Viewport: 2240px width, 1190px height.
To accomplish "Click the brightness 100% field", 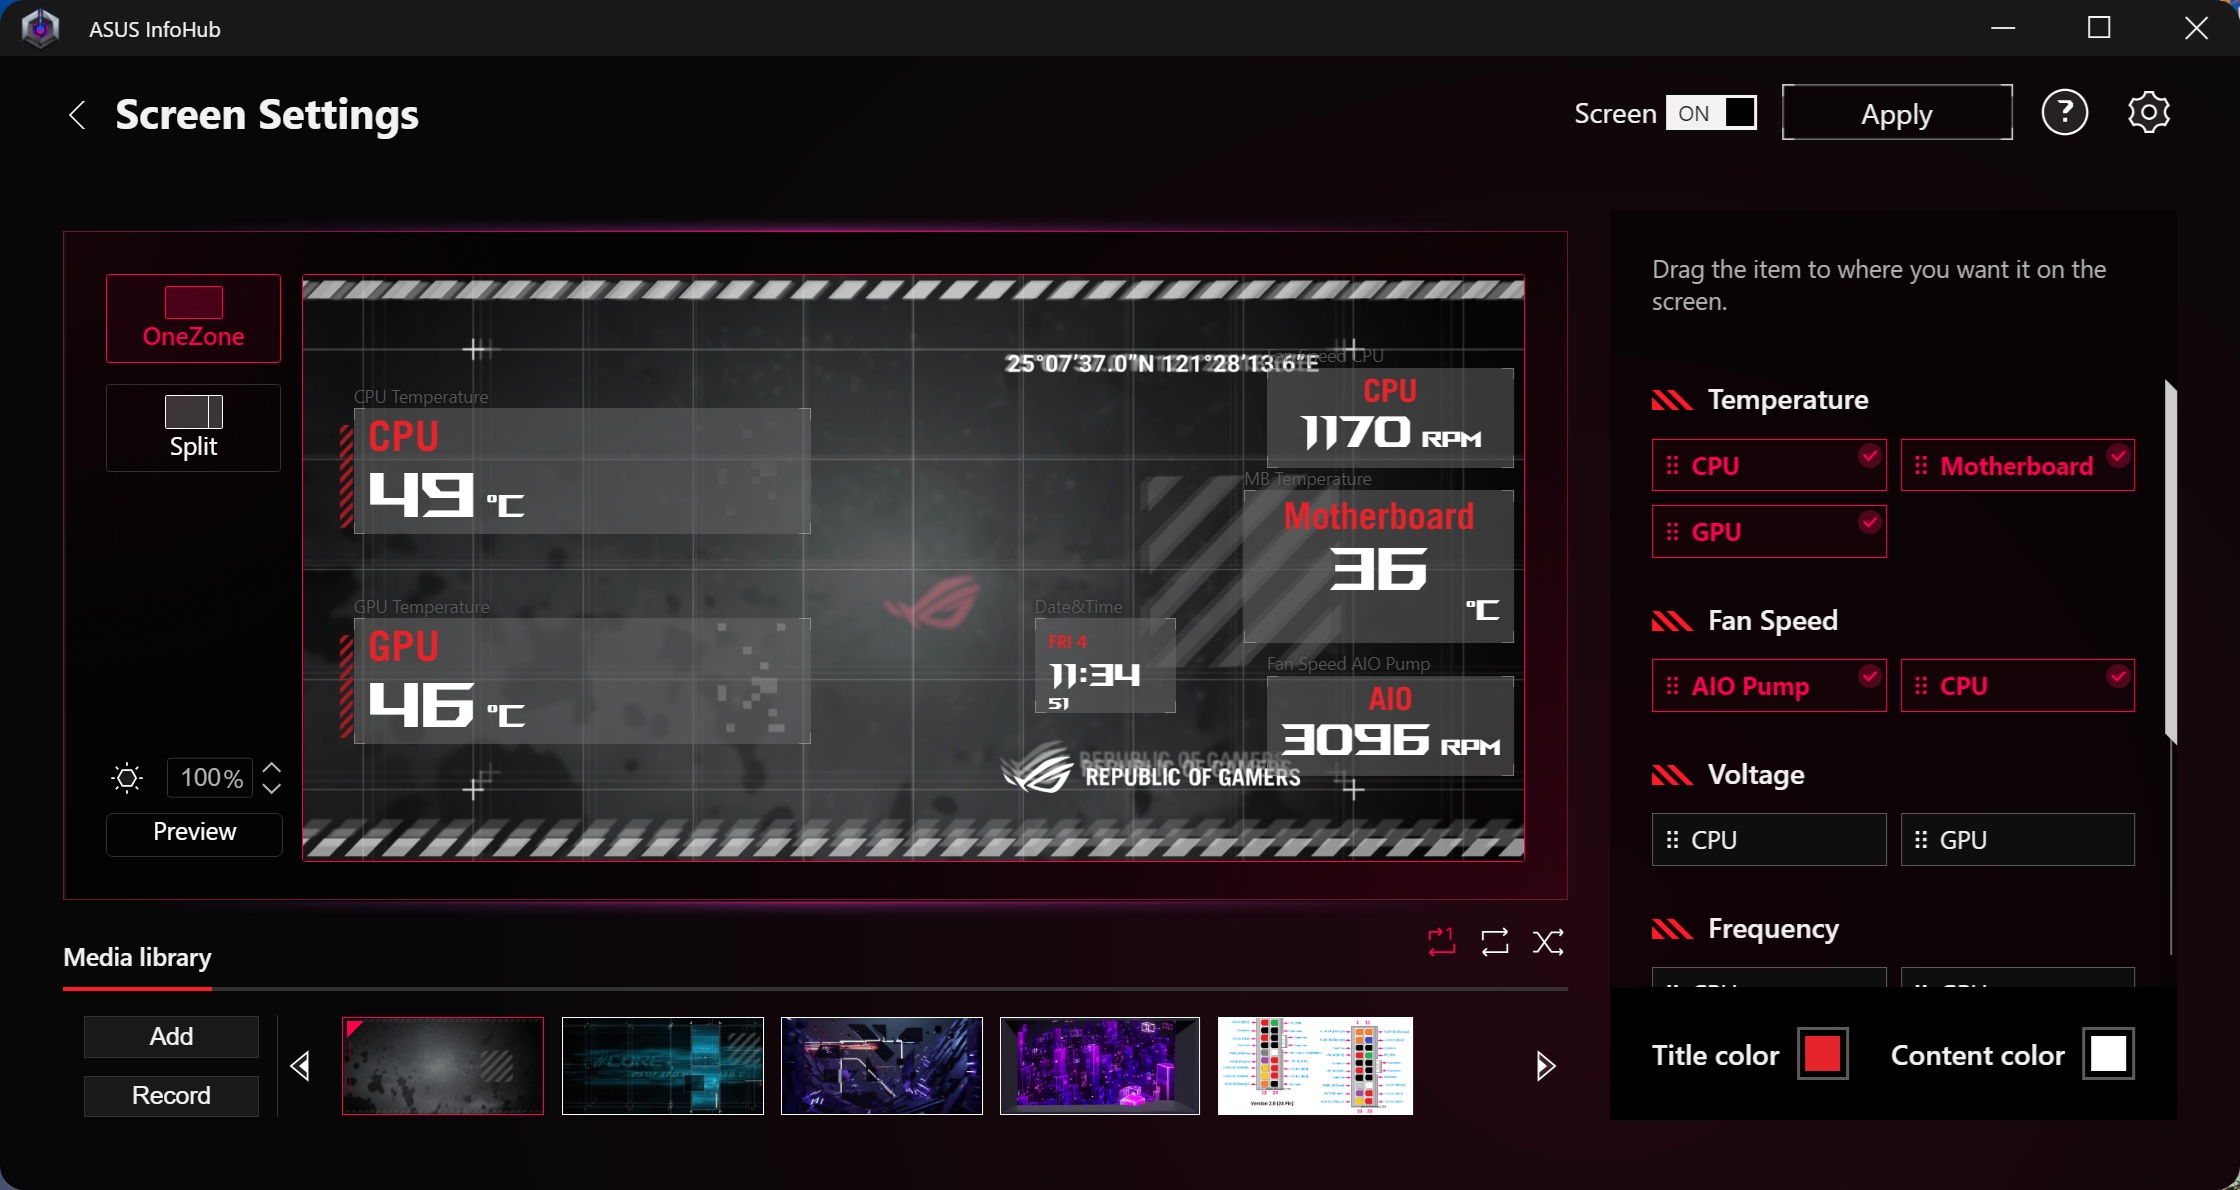I will (210, 778).
